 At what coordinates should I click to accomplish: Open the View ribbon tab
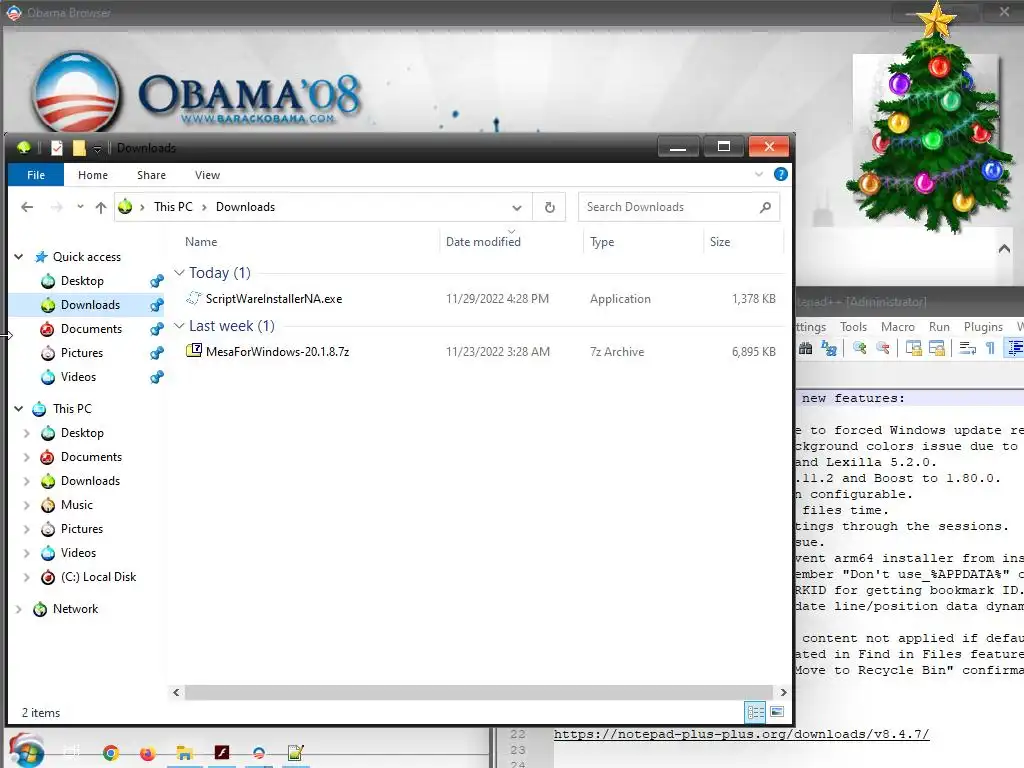click(208, 175)
